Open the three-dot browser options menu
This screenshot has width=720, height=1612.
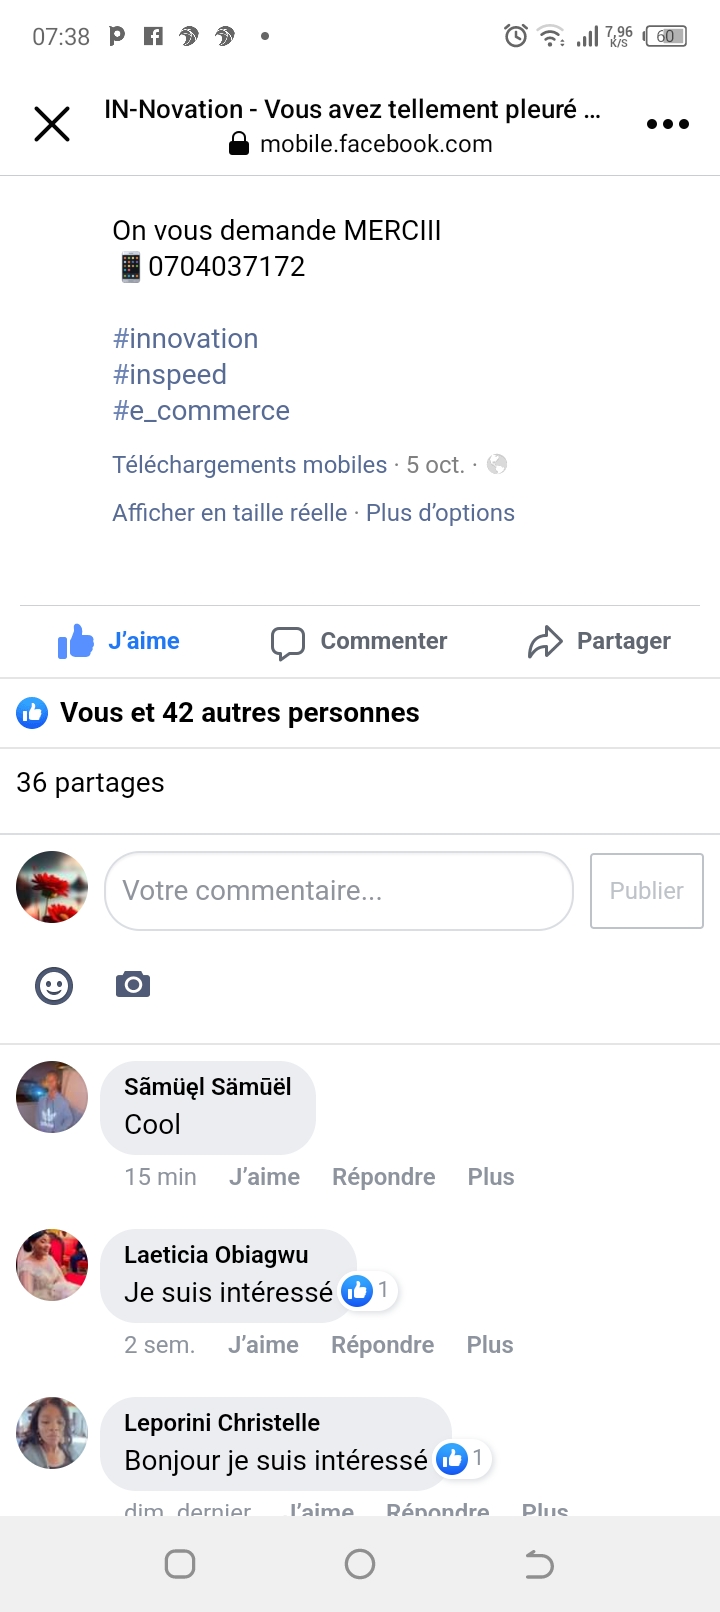(x=667, y=125)
